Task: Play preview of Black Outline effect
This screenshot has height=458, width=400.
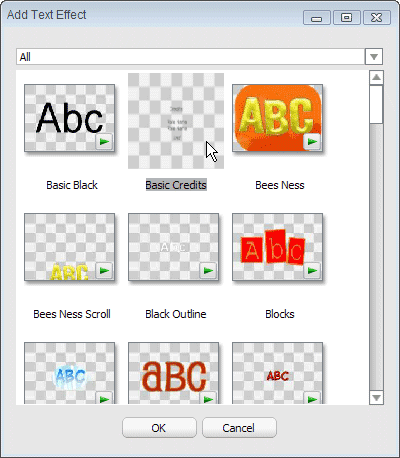Action: pyautogui.click(x=208, y=271)
